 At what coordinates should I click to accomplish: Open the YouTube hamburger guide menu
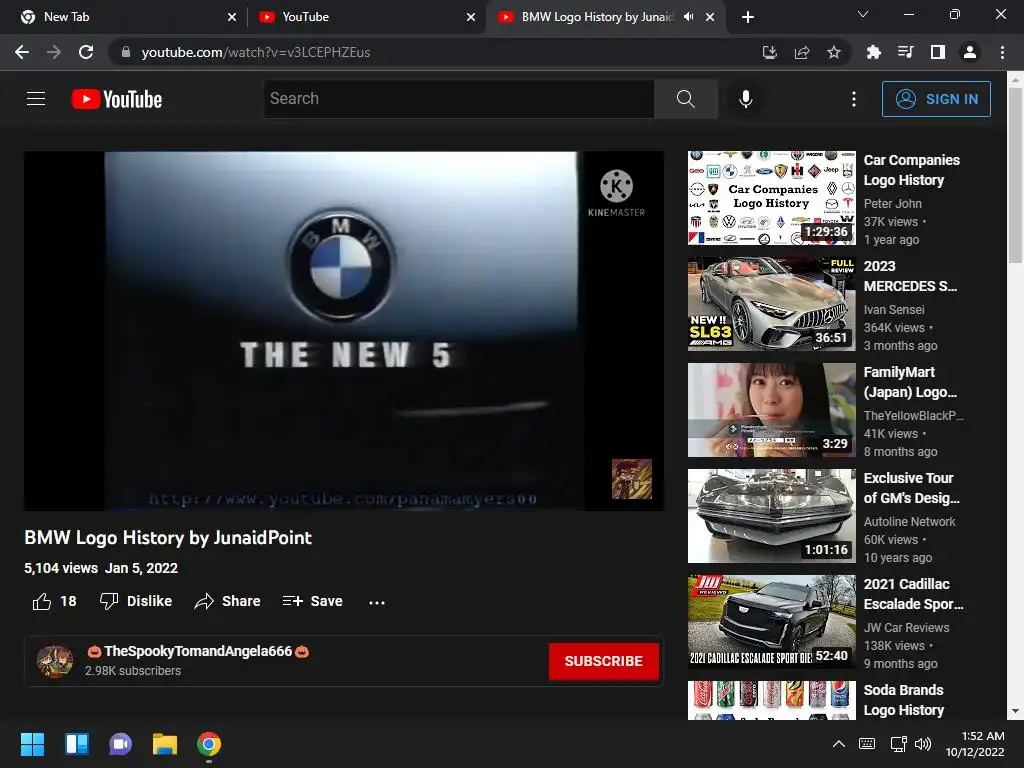tap(36, 99)
